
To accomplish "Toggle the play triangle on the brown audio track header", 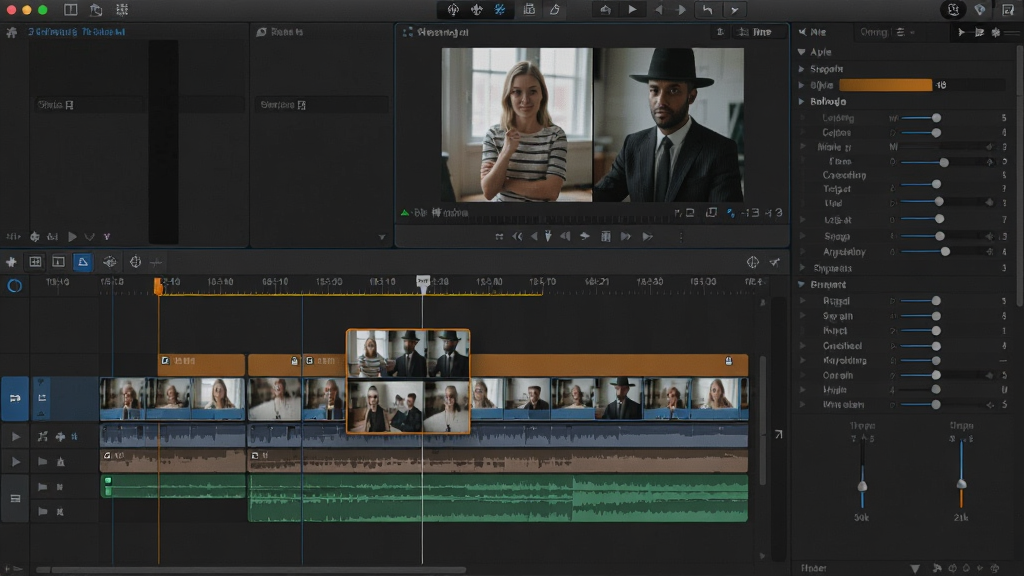I will tap(16, 462).
